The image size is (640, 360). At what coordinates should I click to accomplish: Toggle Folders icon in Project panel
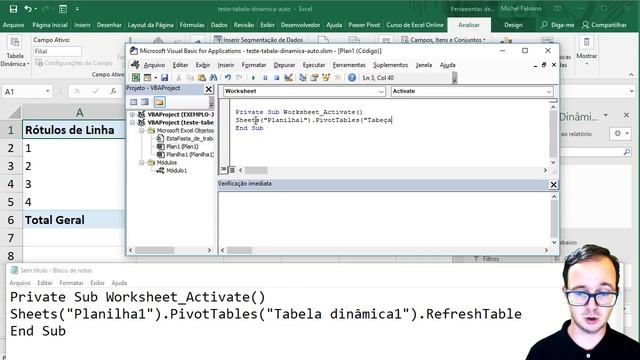(160, 102)
